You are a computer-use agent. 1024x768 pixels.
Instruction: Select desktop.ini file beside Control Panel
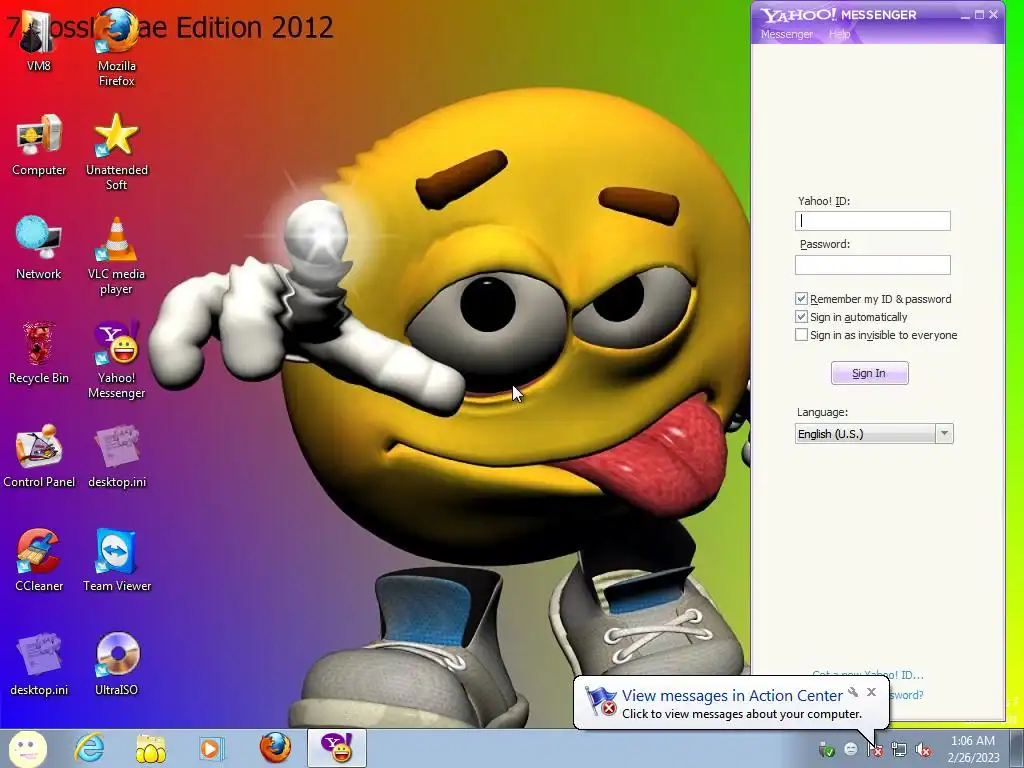tap(117, 456)
